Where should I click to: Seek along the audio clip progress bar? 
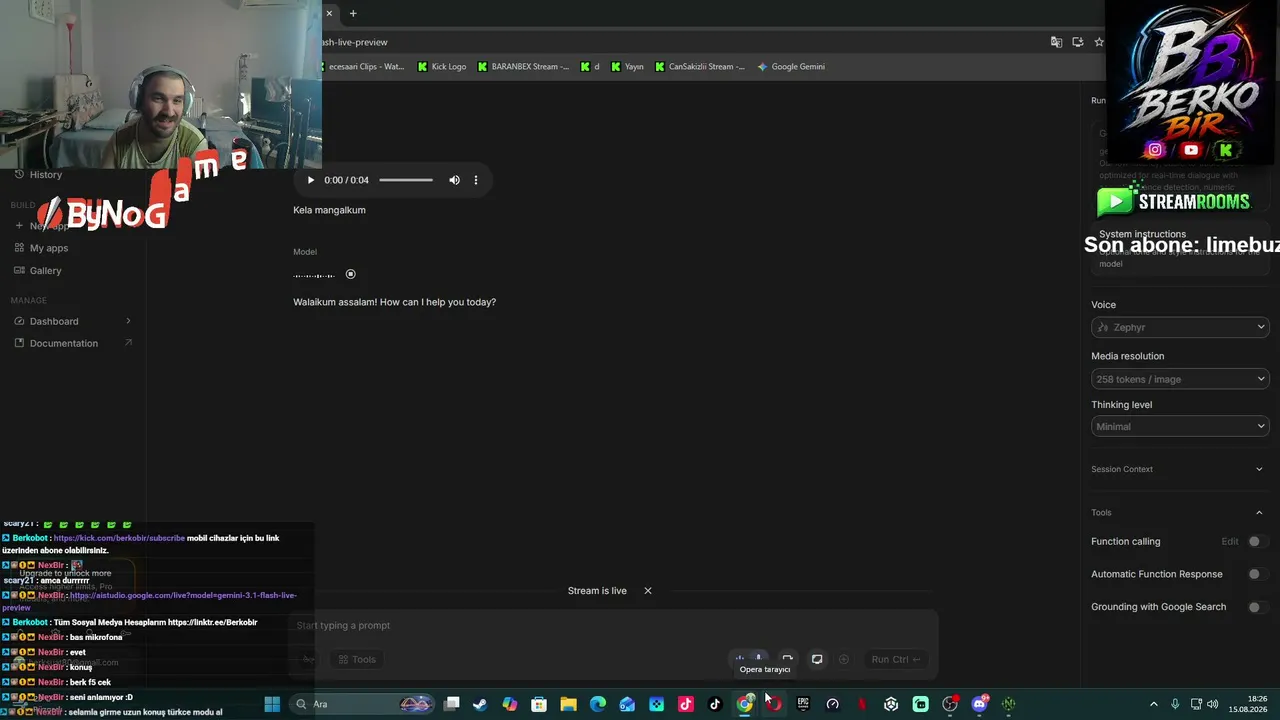click(406, 180)
